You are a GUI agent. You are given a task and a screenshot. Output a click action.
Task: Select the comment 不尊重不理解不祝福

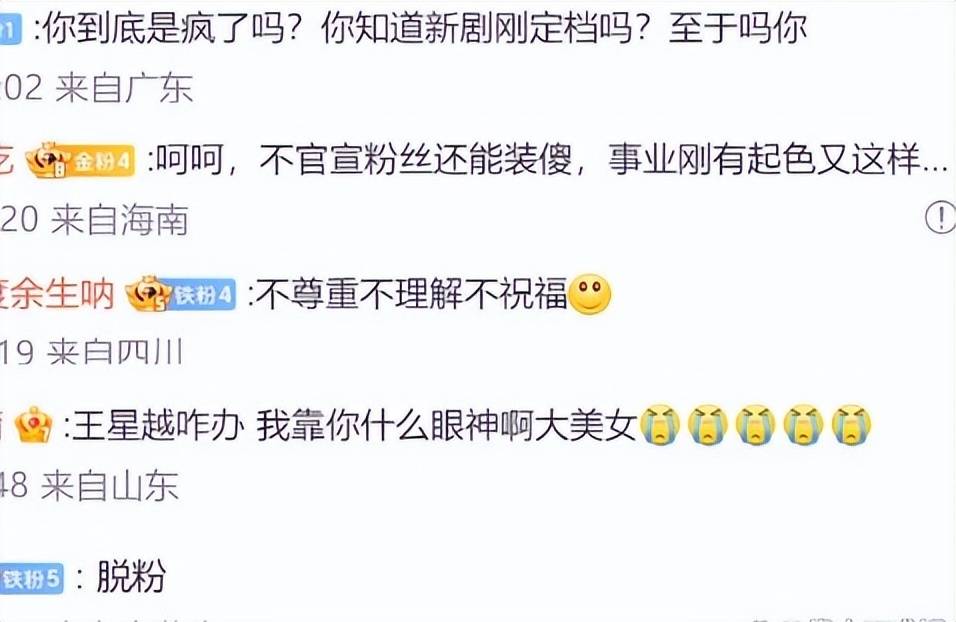(411, 294)
